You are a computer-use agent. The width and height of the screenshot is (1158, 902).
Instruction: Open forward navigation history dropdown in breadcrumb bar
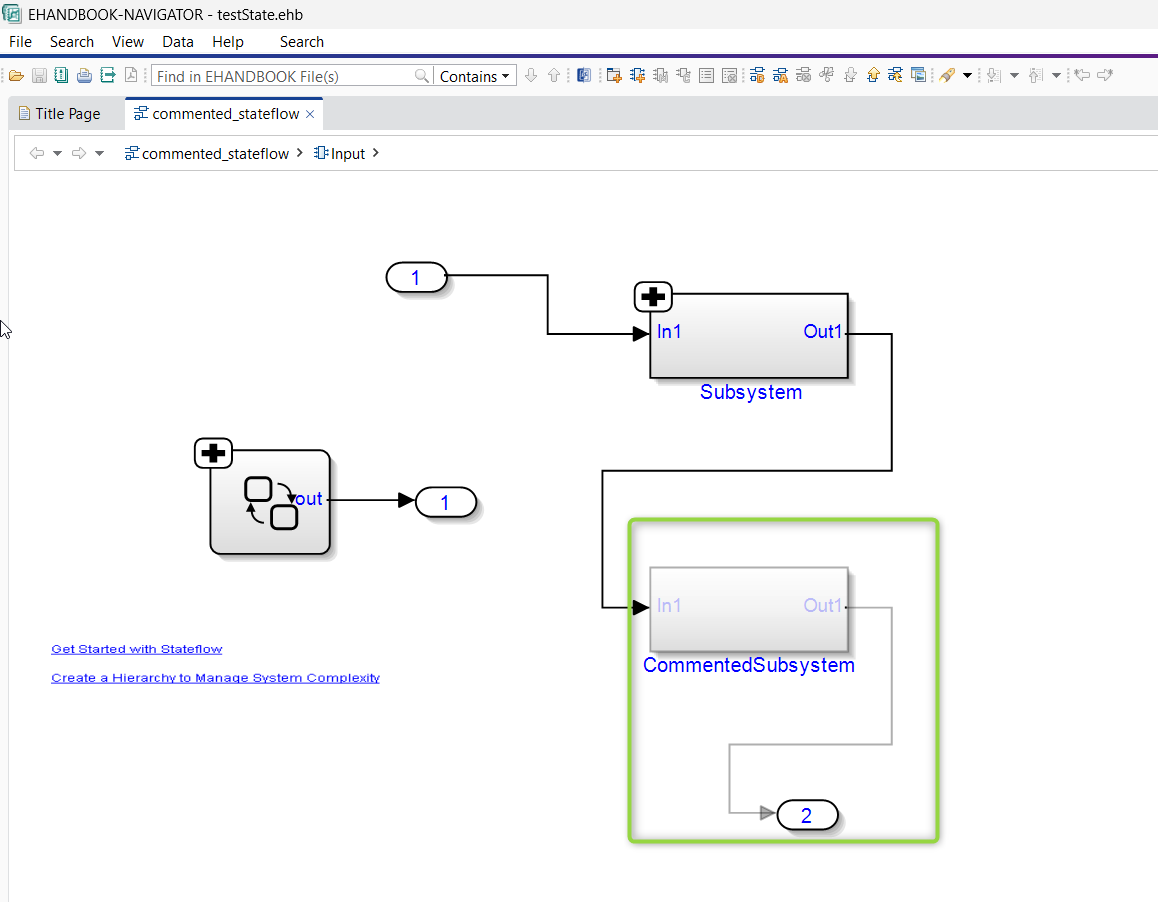pyautogui.click(x=99, y=154)
